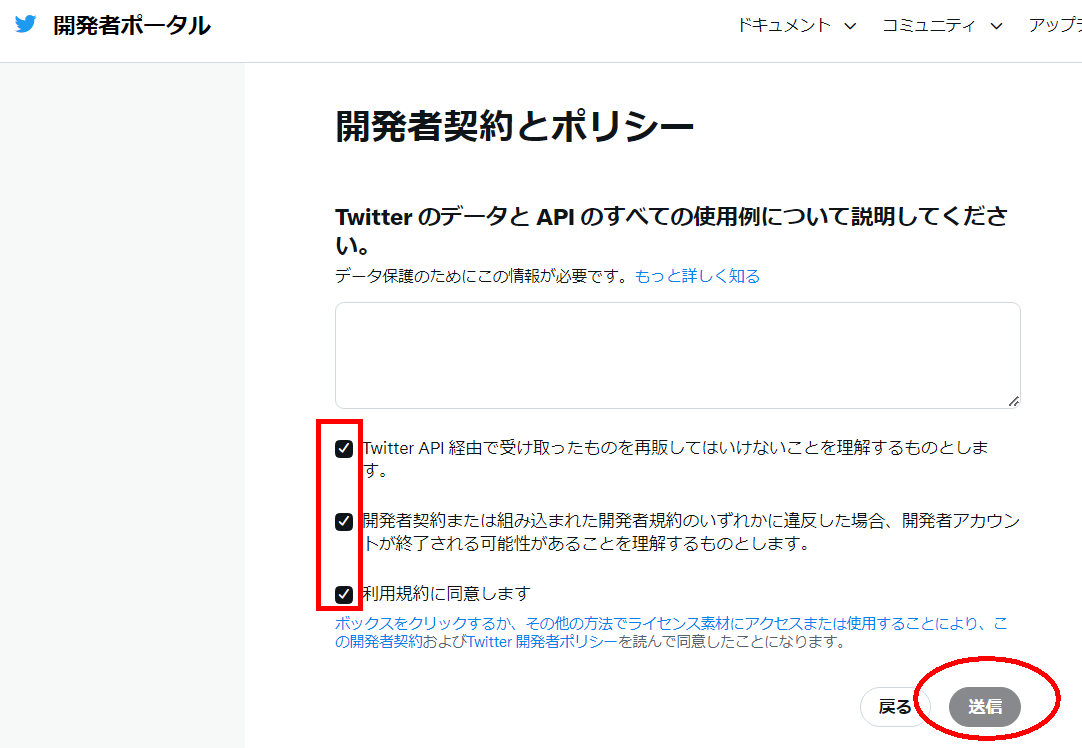
Task: Click the 利用規約に同意します label text
Action: (x=446, y=593)
